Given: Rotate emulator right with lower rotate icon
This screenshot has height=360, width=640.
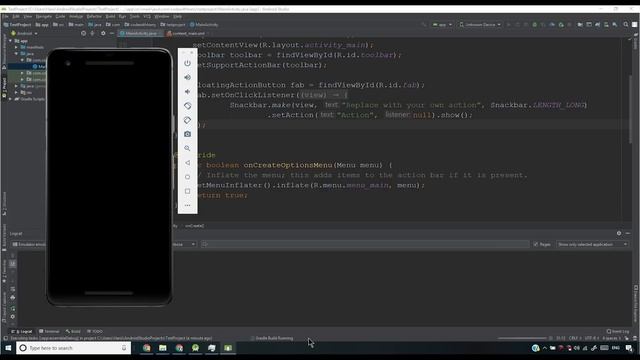Looking at the screenshot, I should tap(187, 120).
